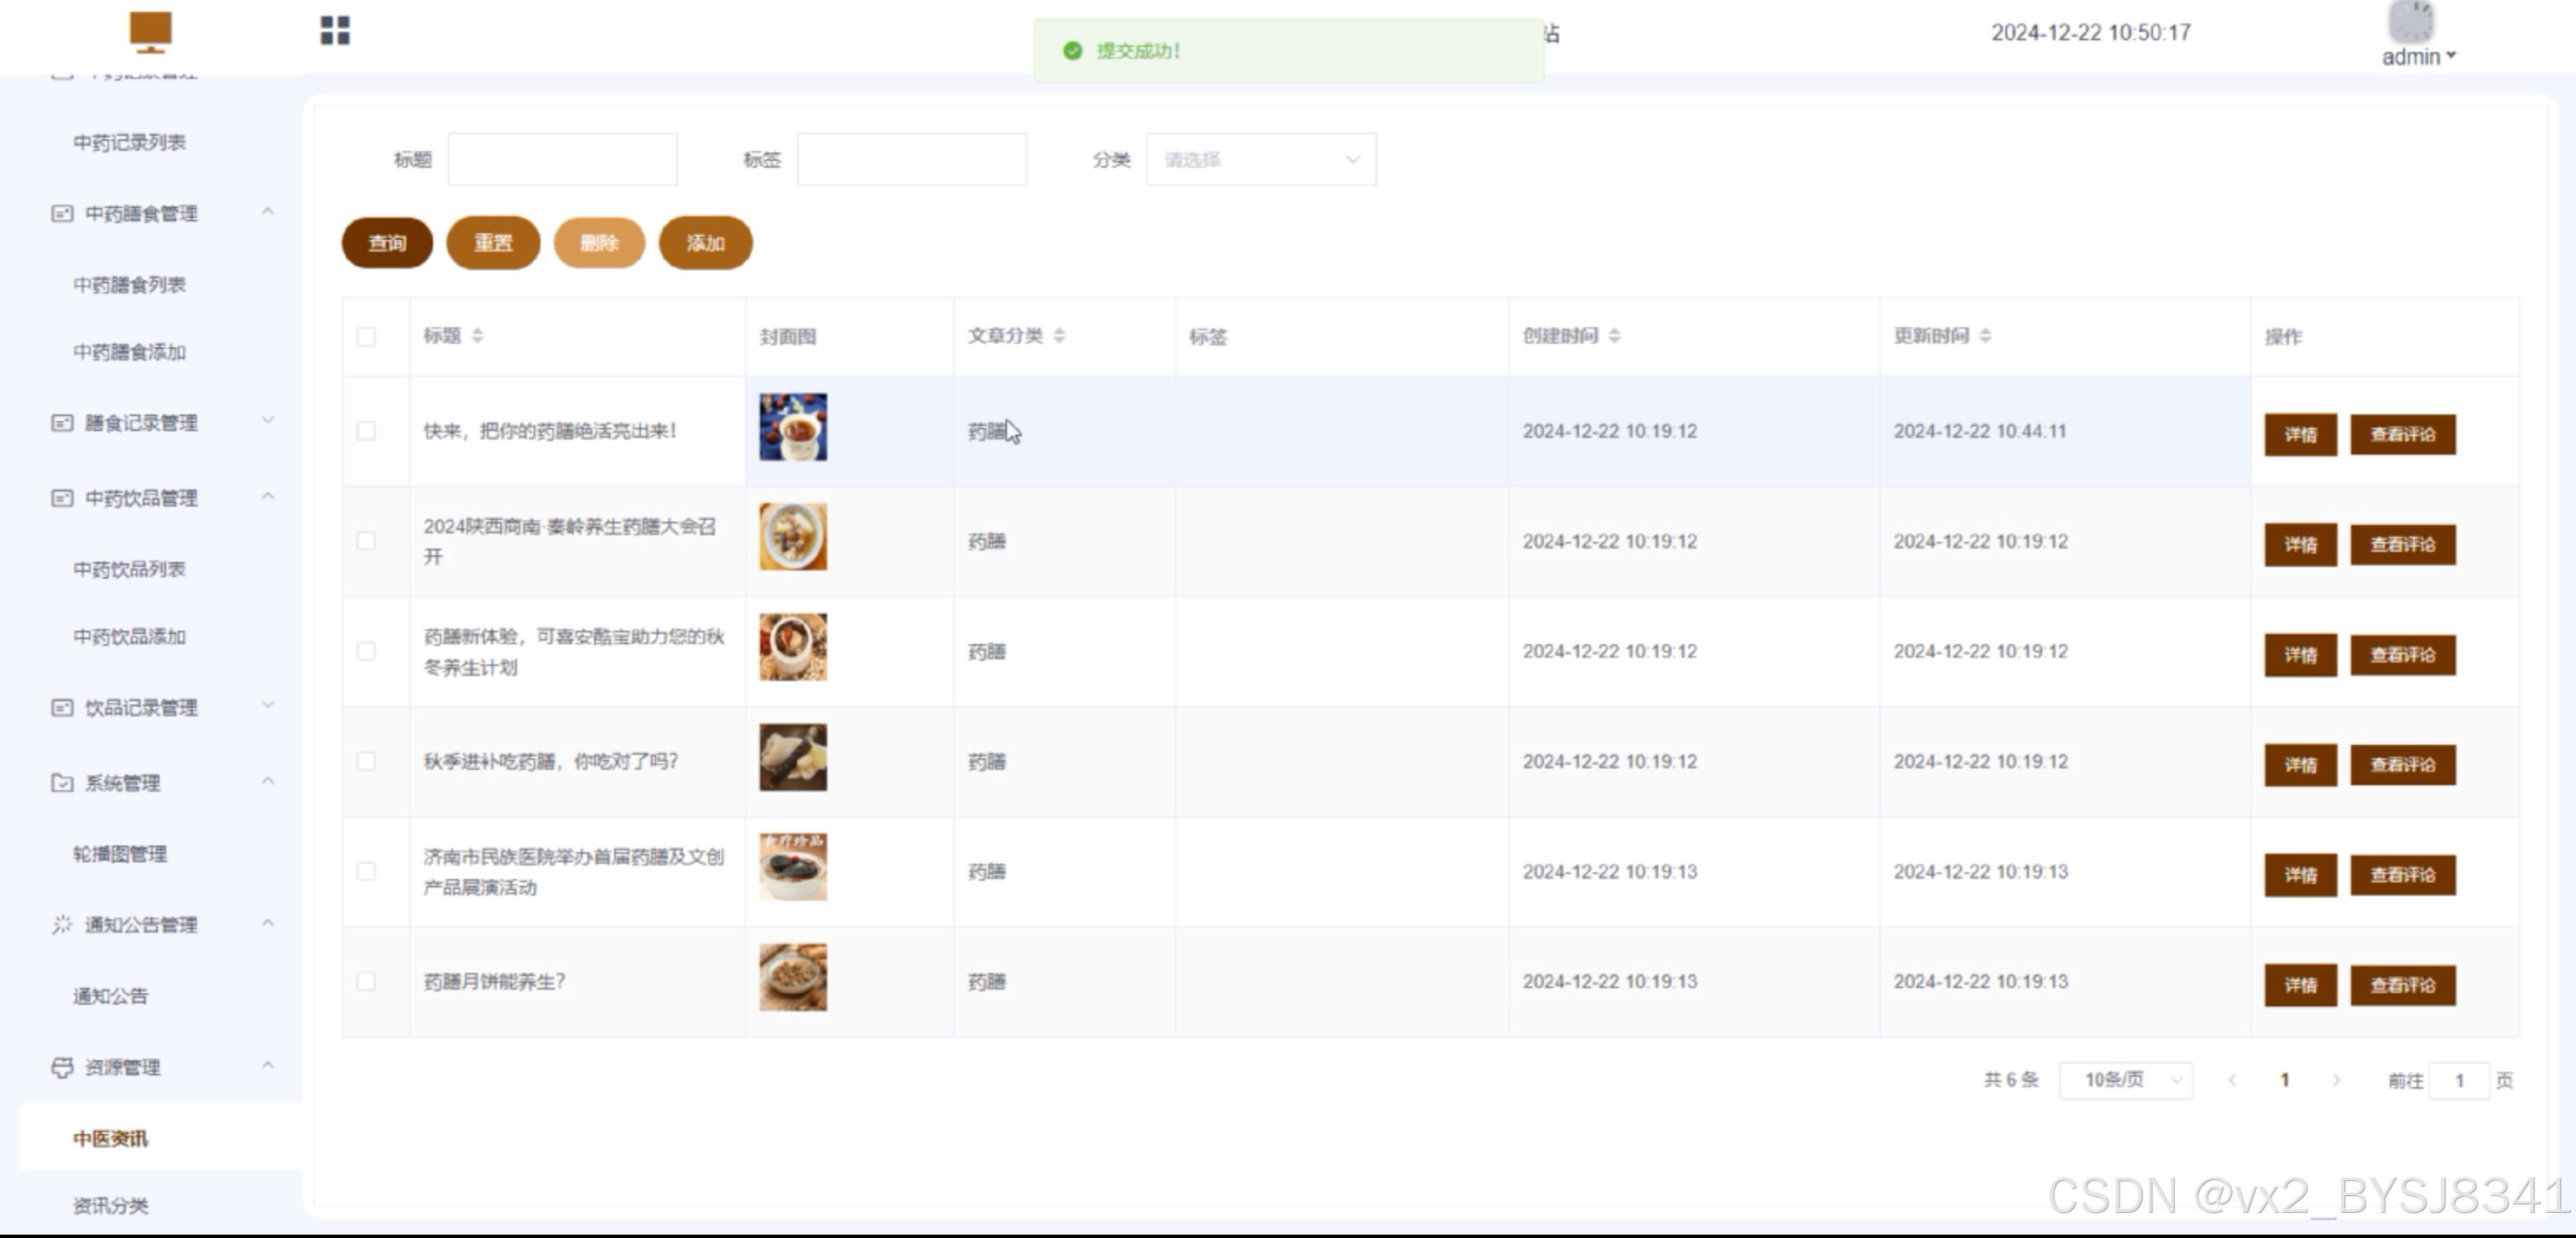Toggle select-all checkbox in table header
This screenshot has height=1238, width=2576.
tap(366, 337)
